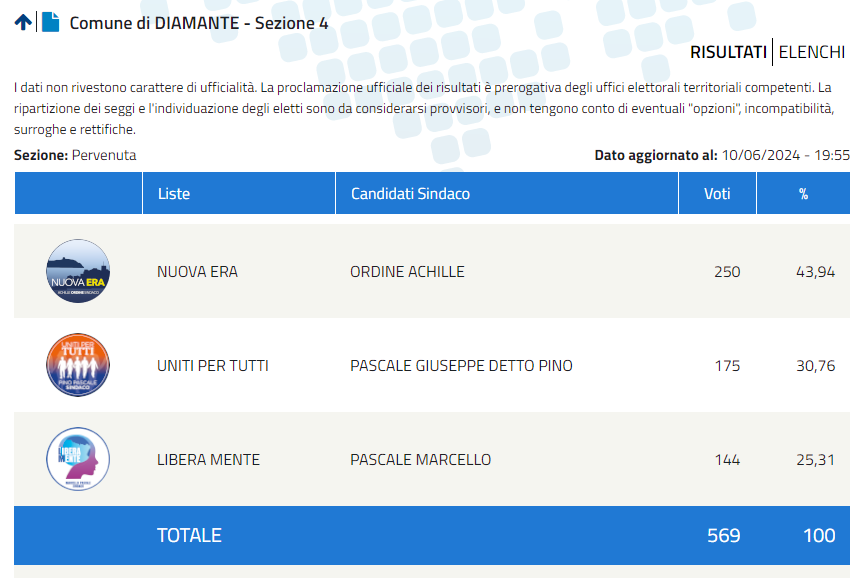This screenshot has height=578, width=867.
Task: Click the TOTALE row label
Action: click(189, 535)
